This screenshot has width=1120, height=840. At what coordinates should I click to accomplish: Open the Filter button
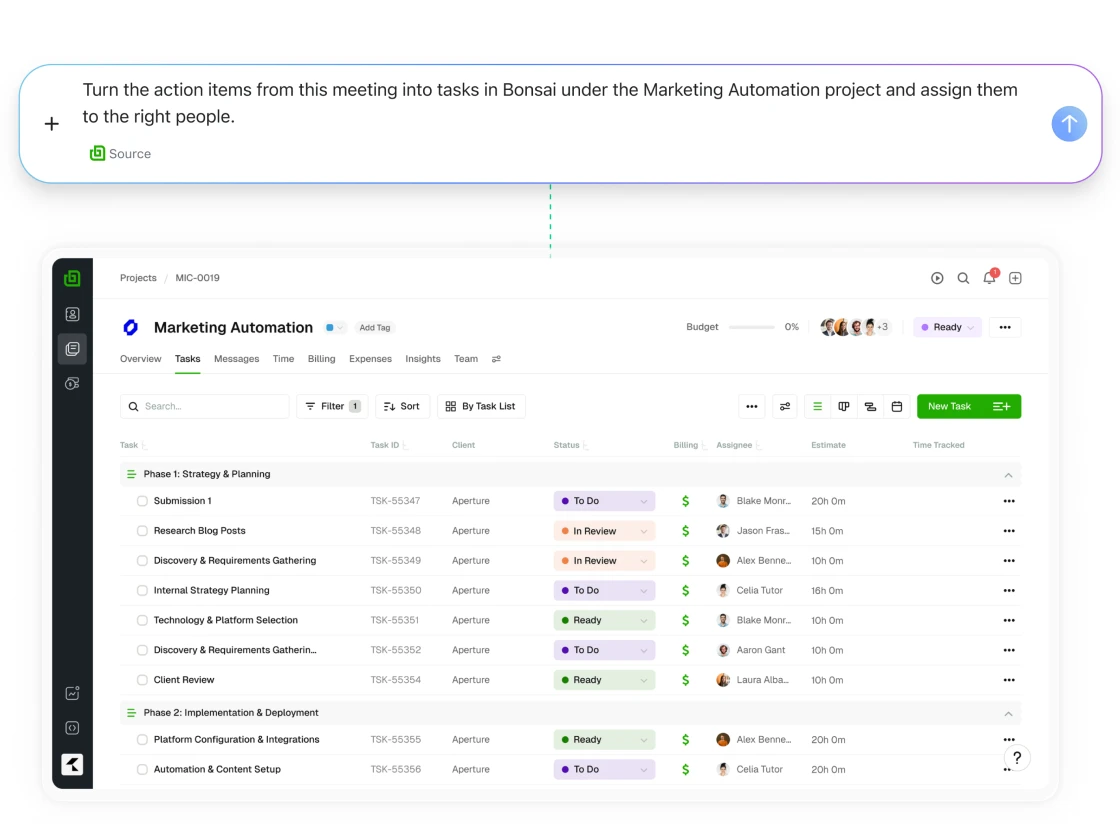[x=332, y=406]
